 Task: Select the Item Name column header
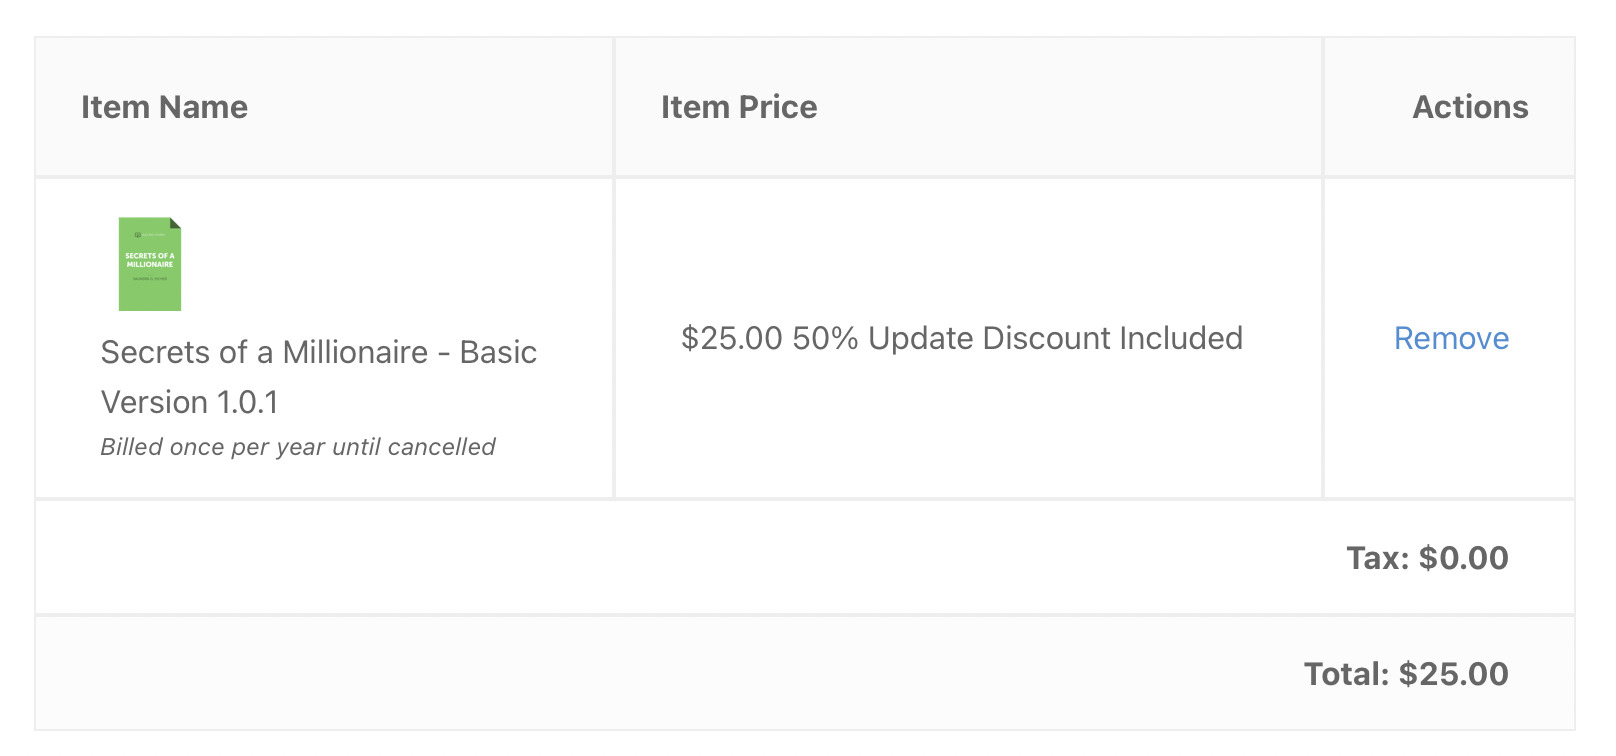pos(164,107)
